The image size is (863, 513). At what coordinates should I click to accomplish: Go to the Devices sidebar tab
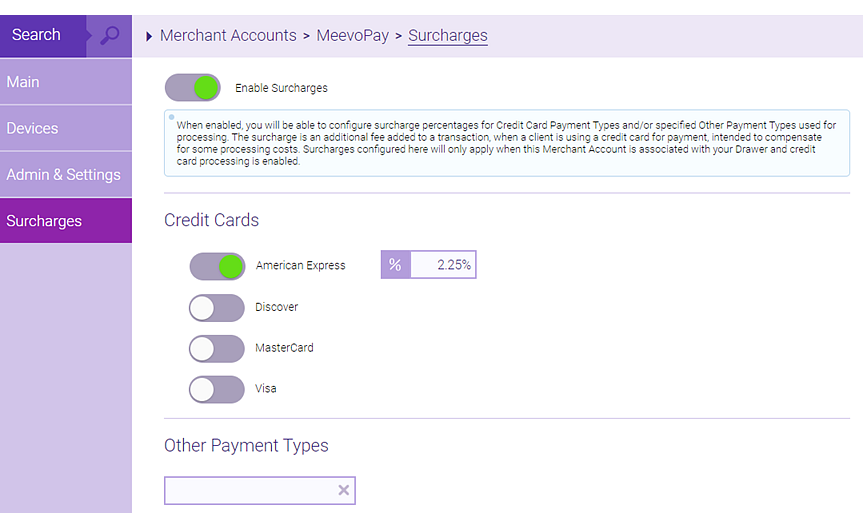65,128
